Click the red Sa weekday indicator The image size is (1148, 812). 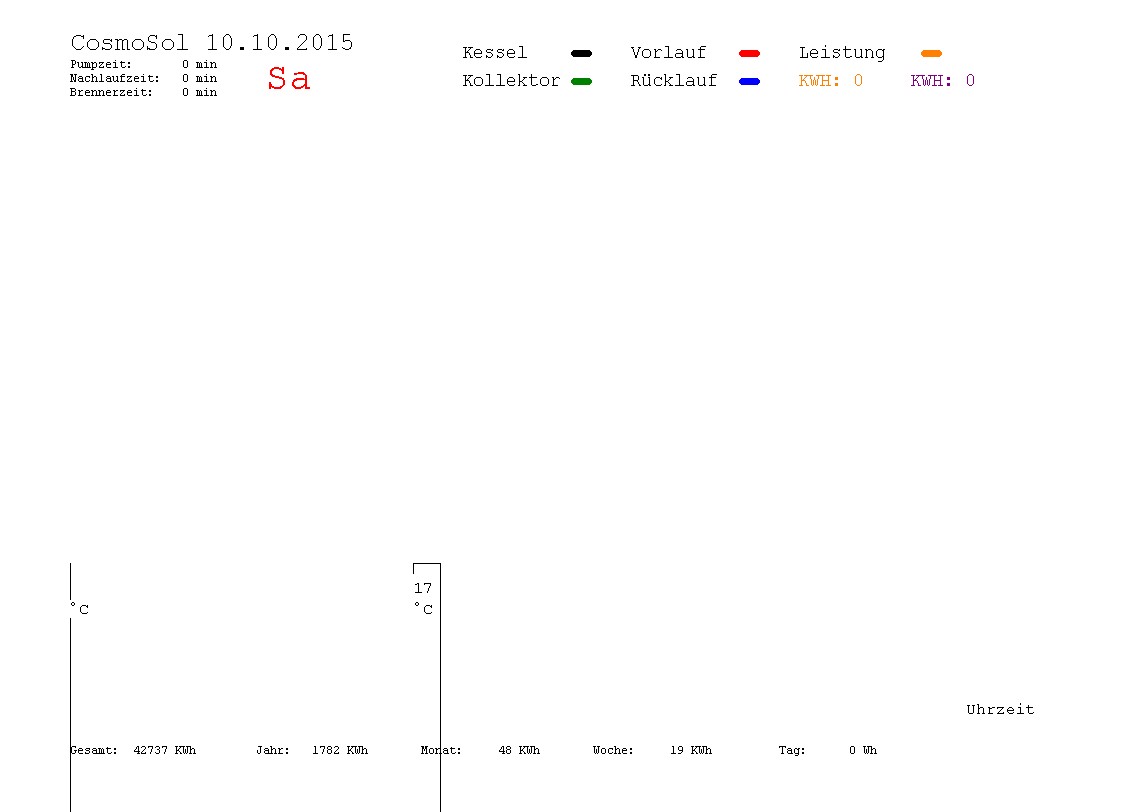click(288, 78)
